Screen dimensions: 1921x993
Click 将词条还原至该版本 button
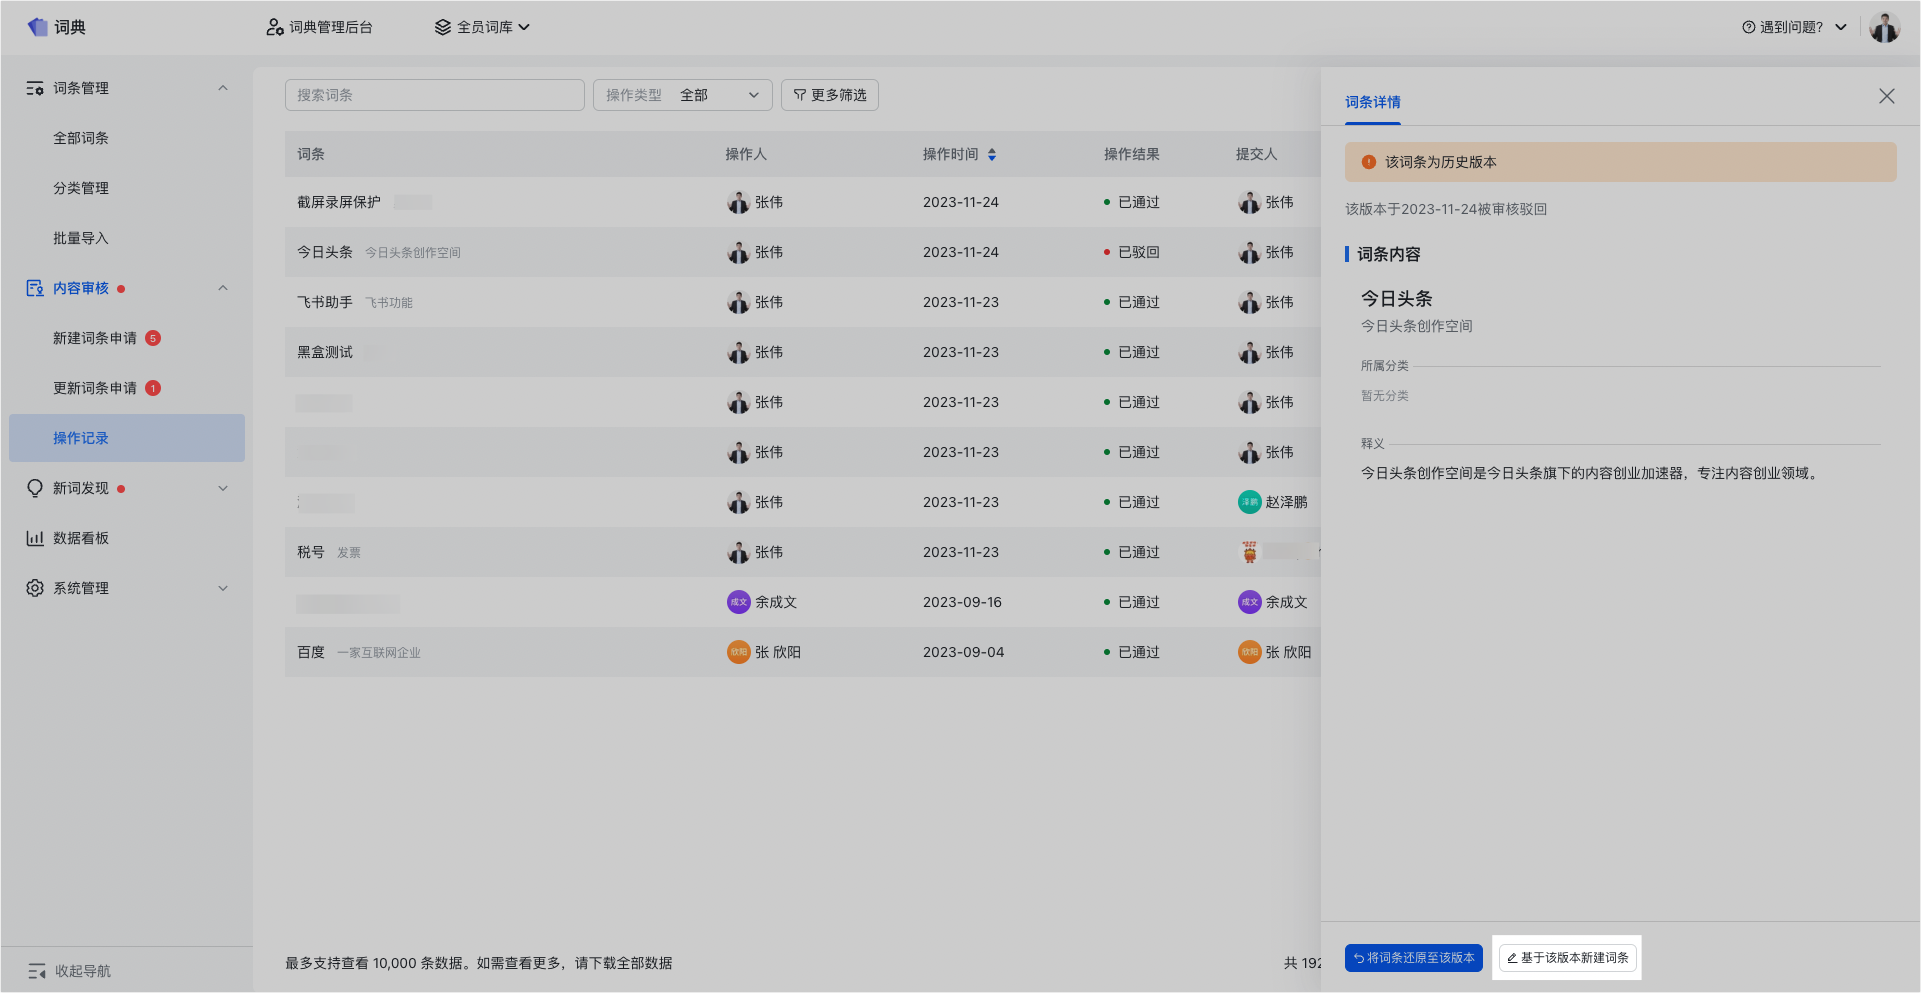coord(1414,958)
